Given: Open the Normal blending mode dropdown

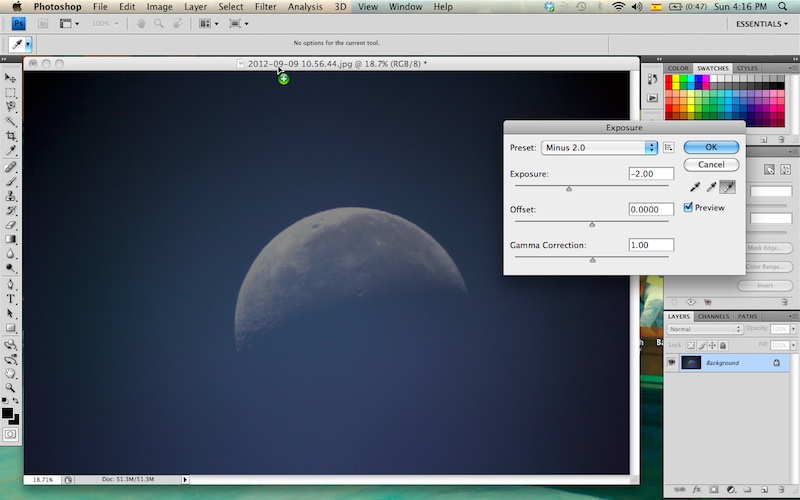Looking at the screenshot, I should [x=705, y=329].
